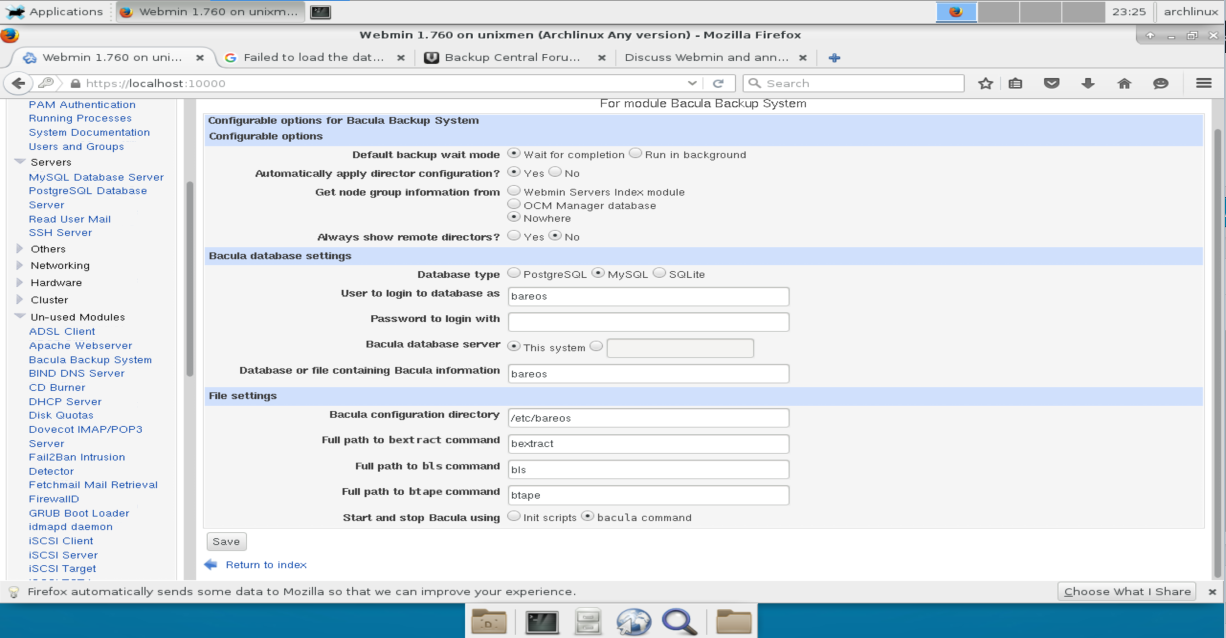This screenshot has height=638, width=1226.
Task: Collapse the Un-used Modules category
Action: tap(20, 317)
